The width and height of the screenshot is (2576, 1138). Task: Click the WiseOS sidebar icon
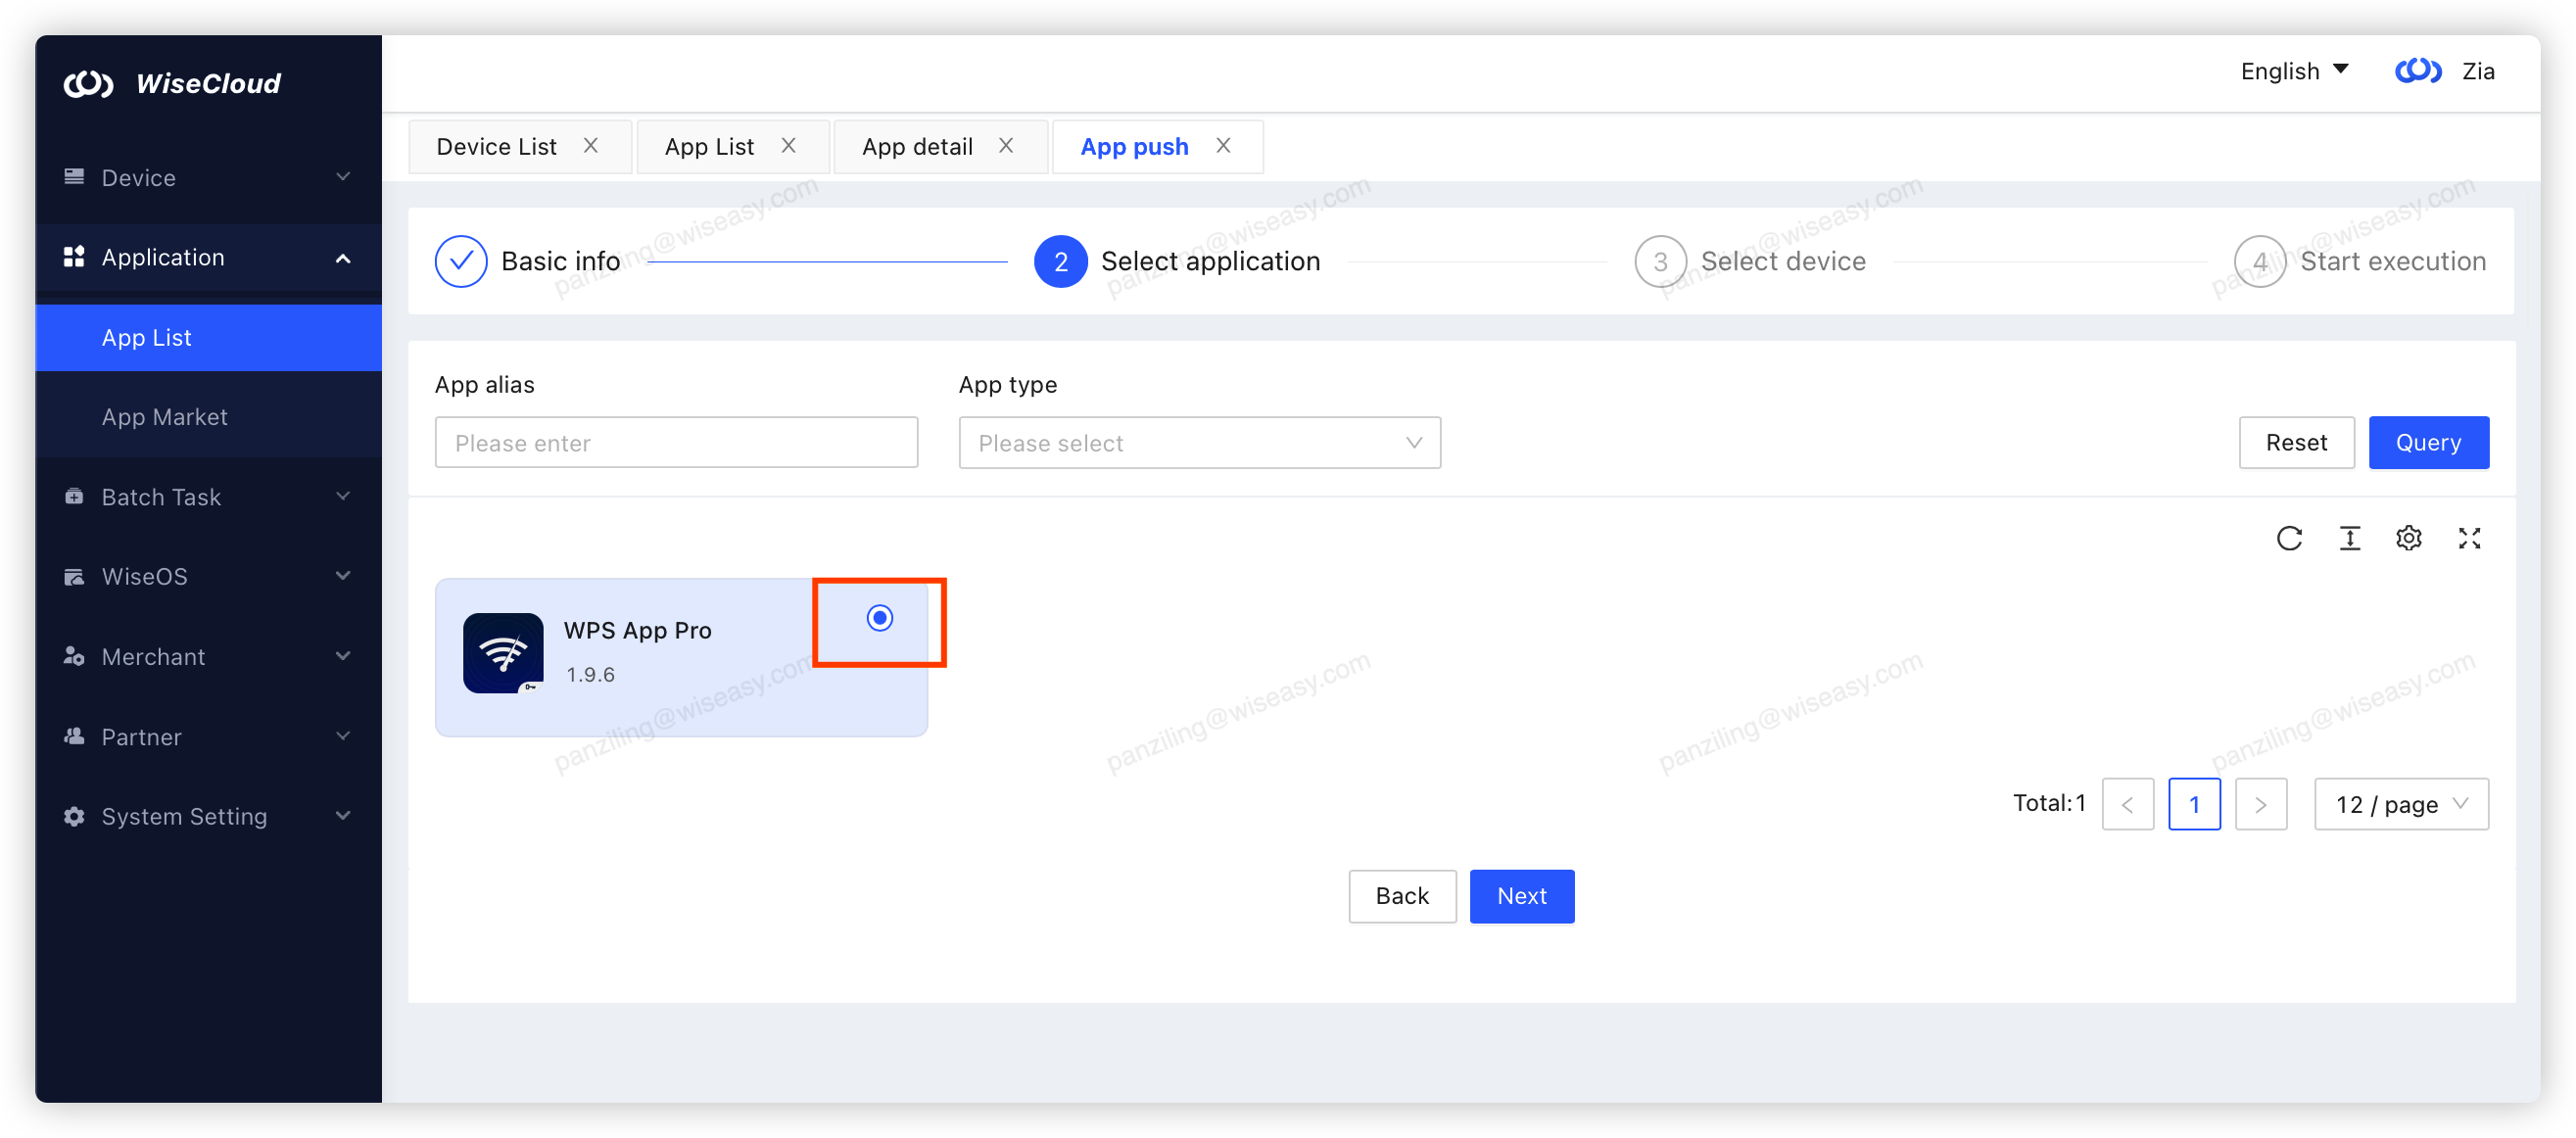click(x=74, y=576)
